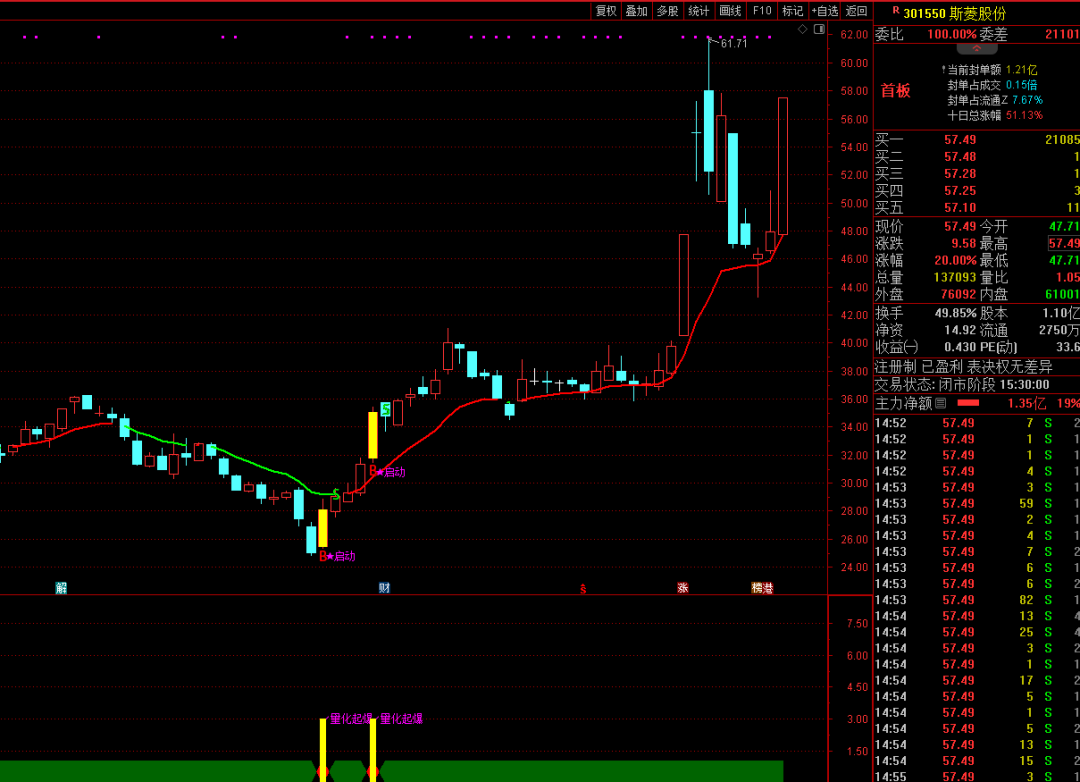Click the red 主力净额 bar indicator
Screen dimensions: 1080x782
[968, 403]
